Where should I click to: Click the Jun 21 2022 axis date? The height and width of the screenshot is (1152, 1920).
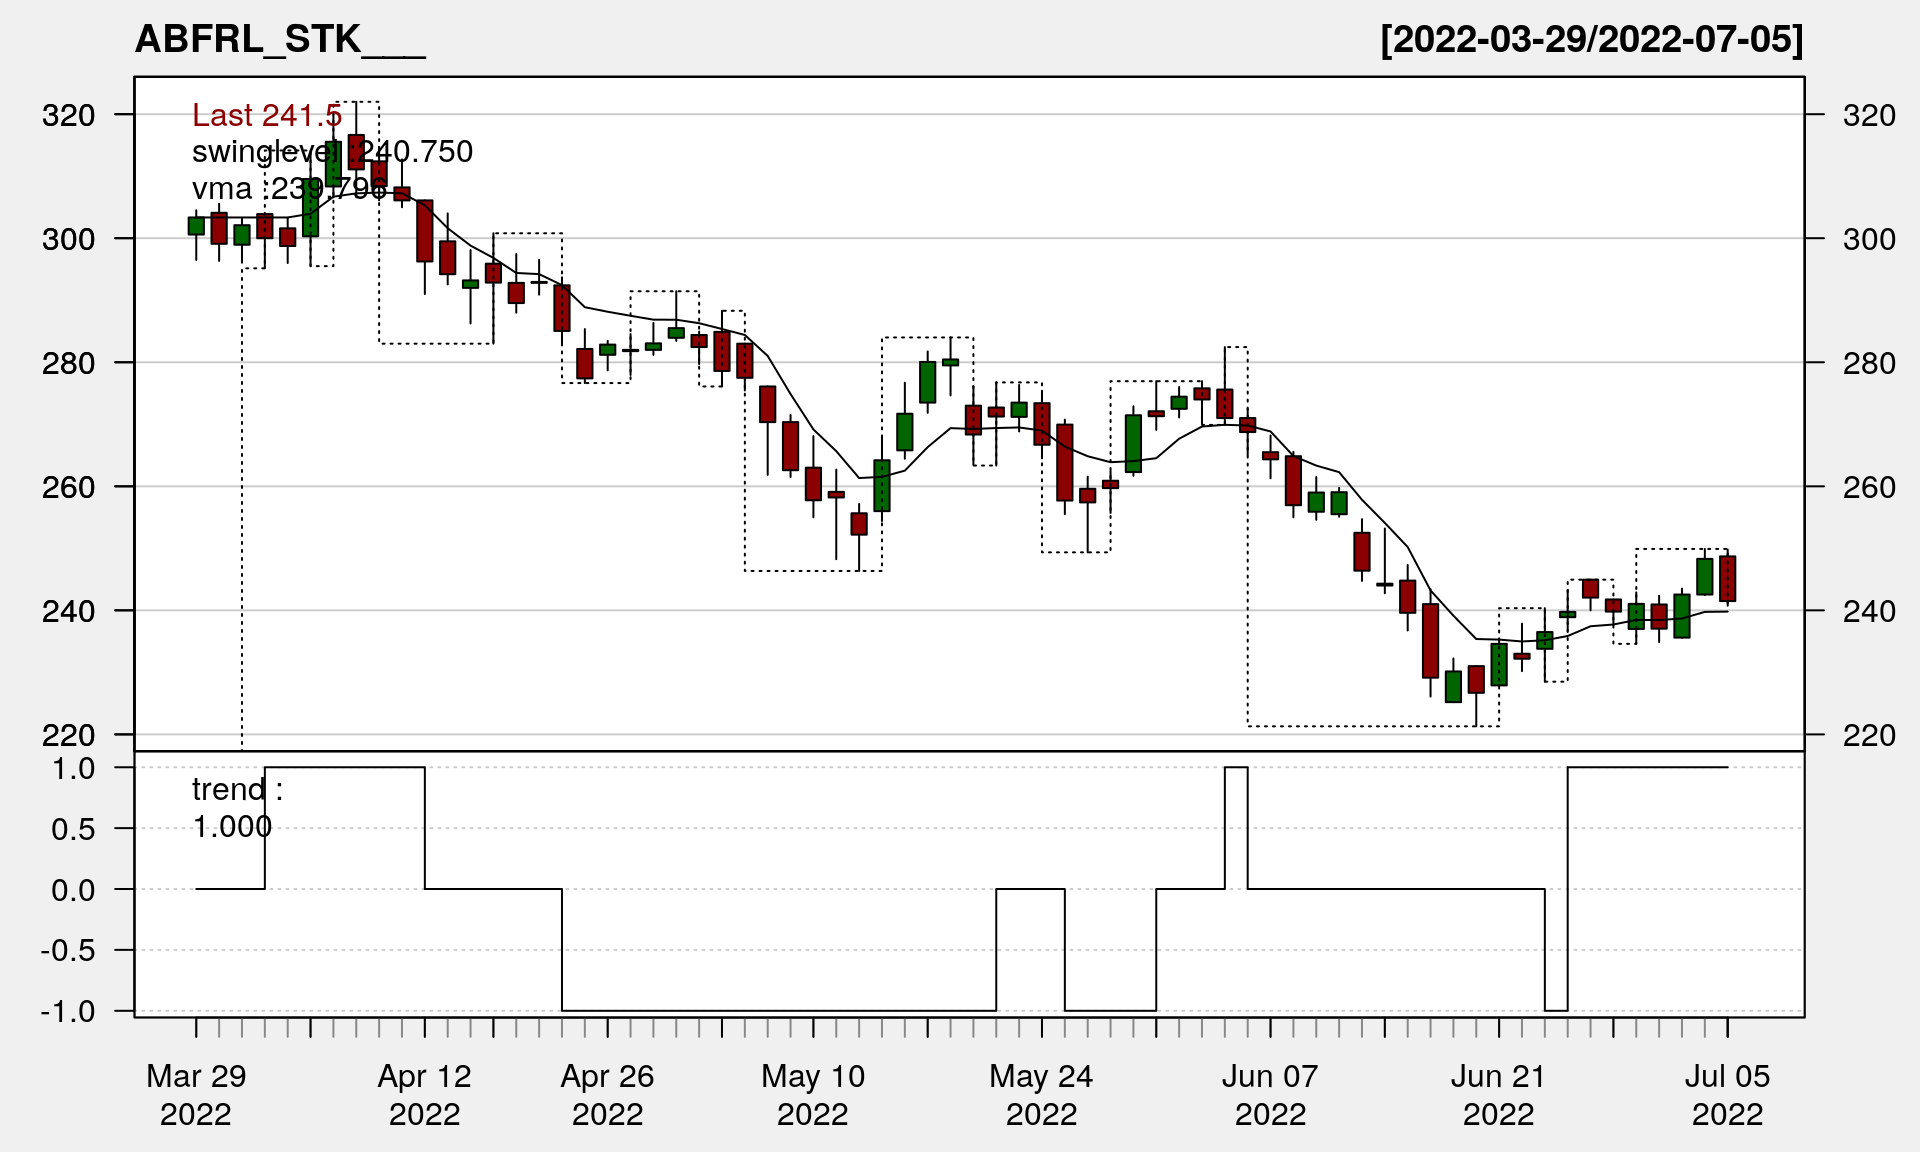1498,1094
